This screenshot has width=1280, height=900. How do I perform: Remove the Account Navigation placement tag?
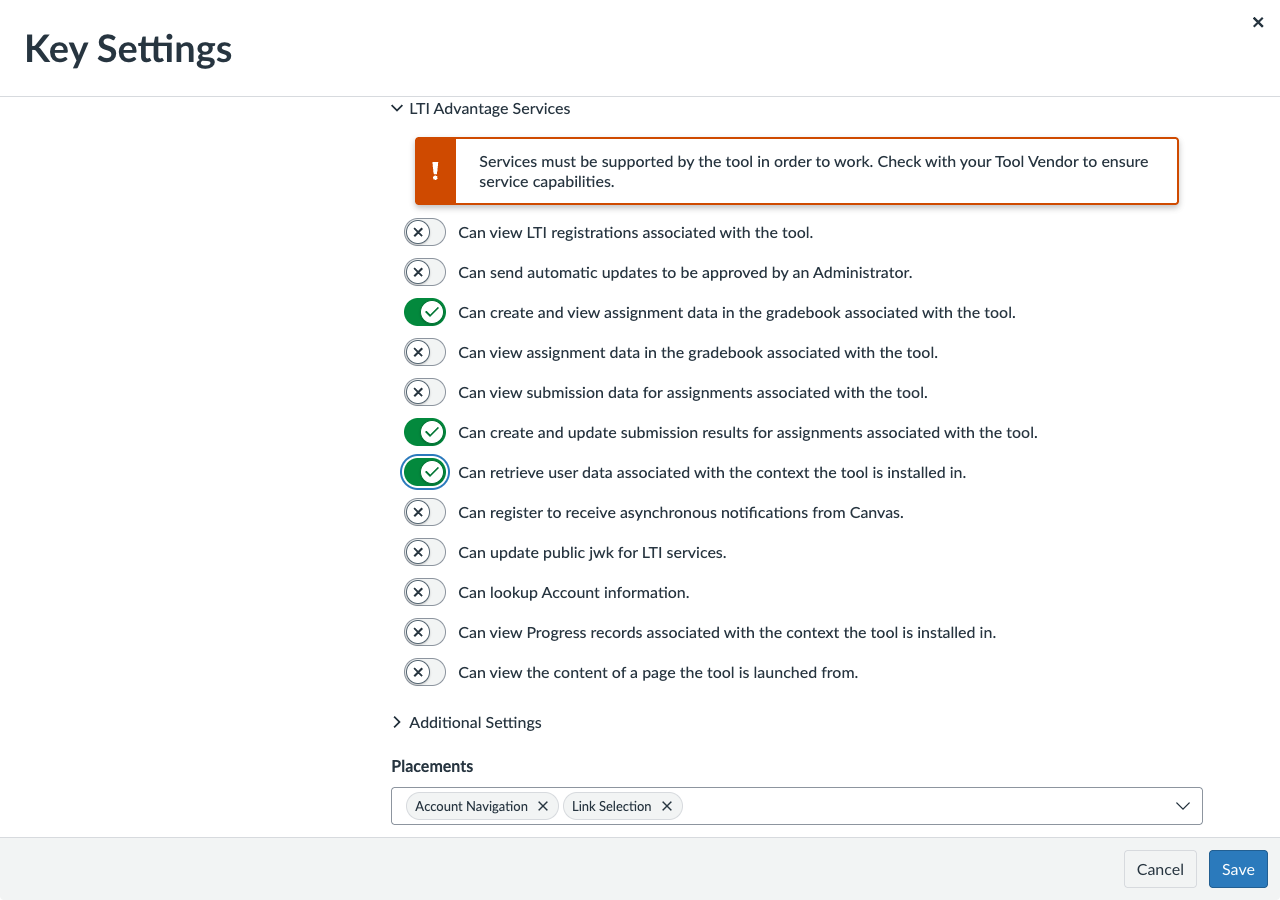(543, 806)
